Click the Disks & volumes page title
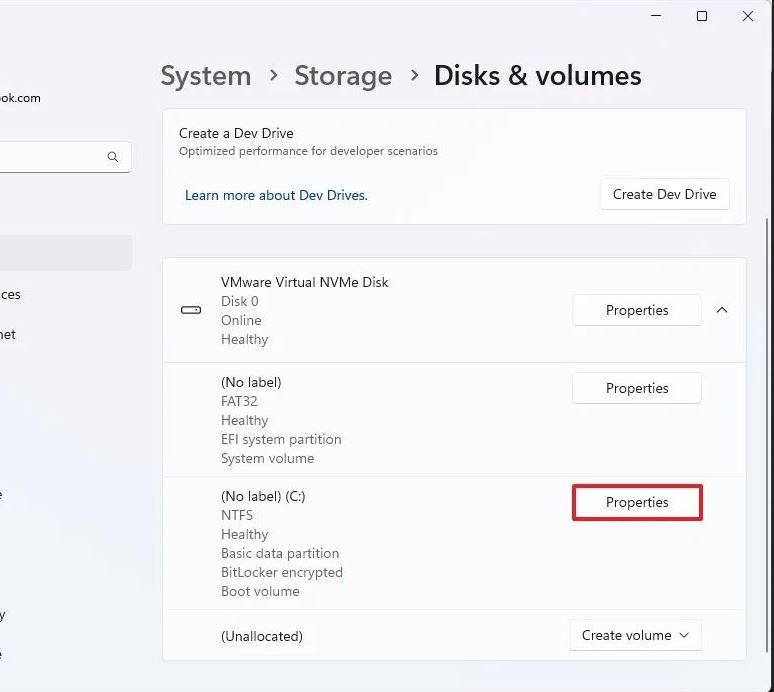The width and height of the screenshot is (774, 692). coord(537,76)
